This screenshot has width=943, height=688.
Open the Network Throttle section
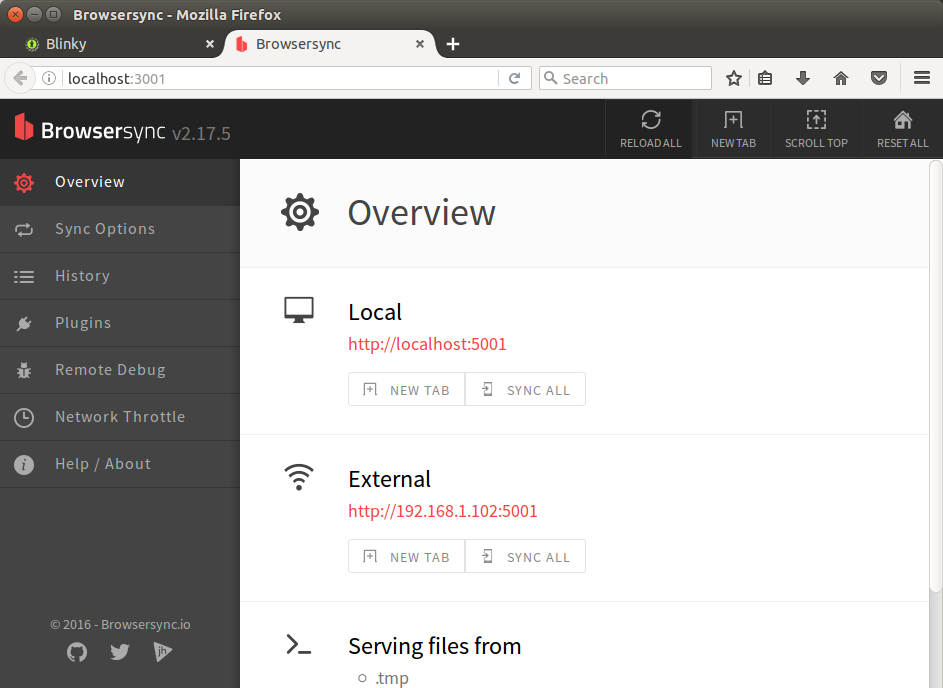[x=120, y=417]
